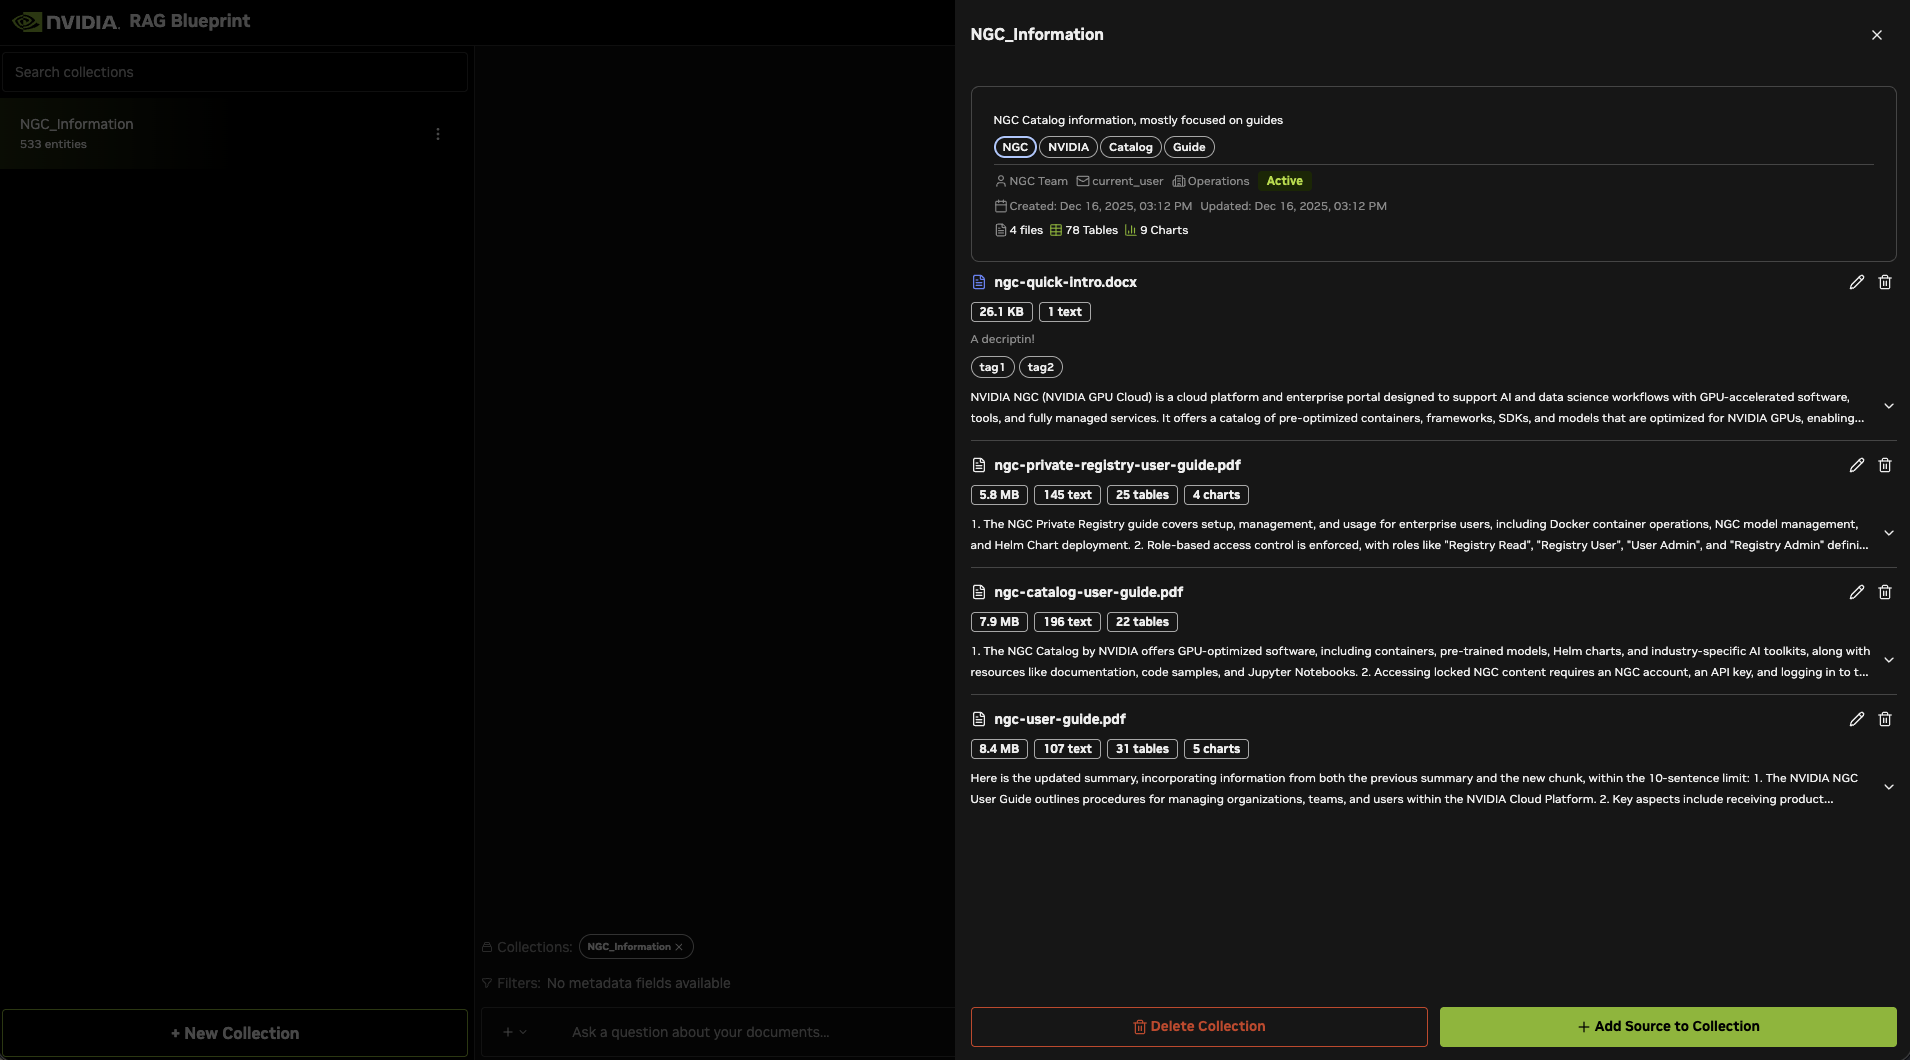This screenshot has width=1910, height=1060.
Task: Expand the ngc-quick-intro.docx summary
Action: point(1888,407)
